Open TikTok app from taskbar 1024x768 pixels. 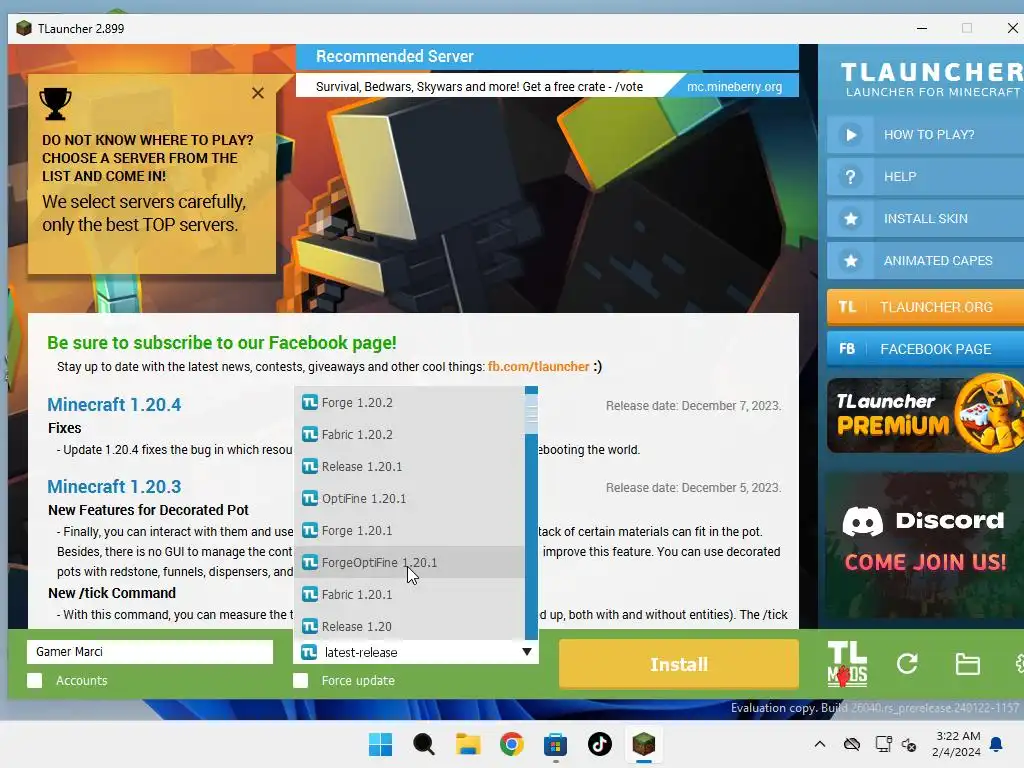pos(600,744)
